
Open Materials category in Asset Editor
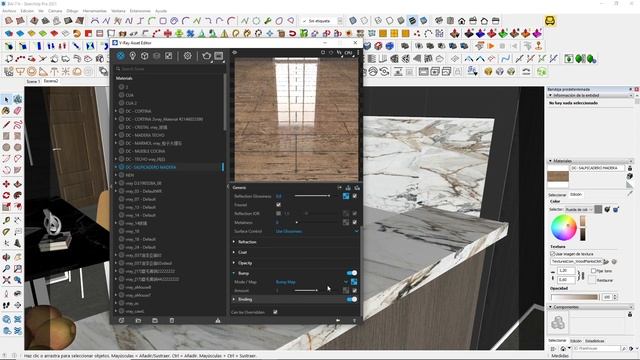120,56
